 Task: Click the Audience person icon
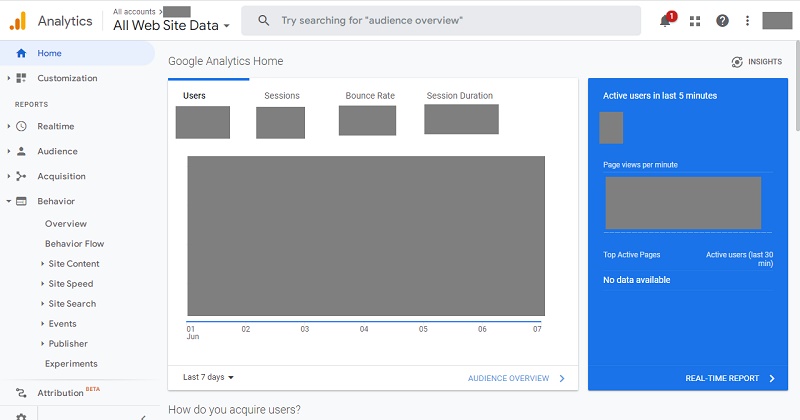tap(21, 151)
